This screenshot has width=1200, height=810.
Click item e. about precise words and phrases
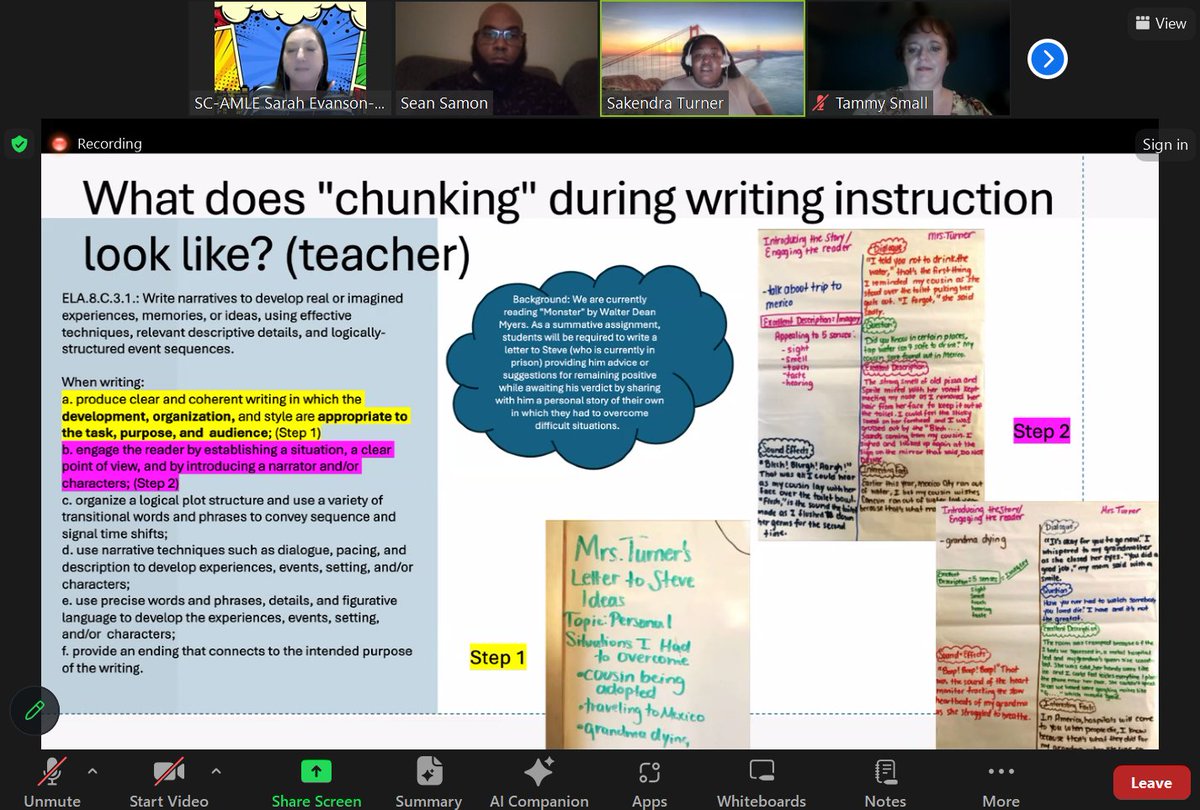[229, 618]
